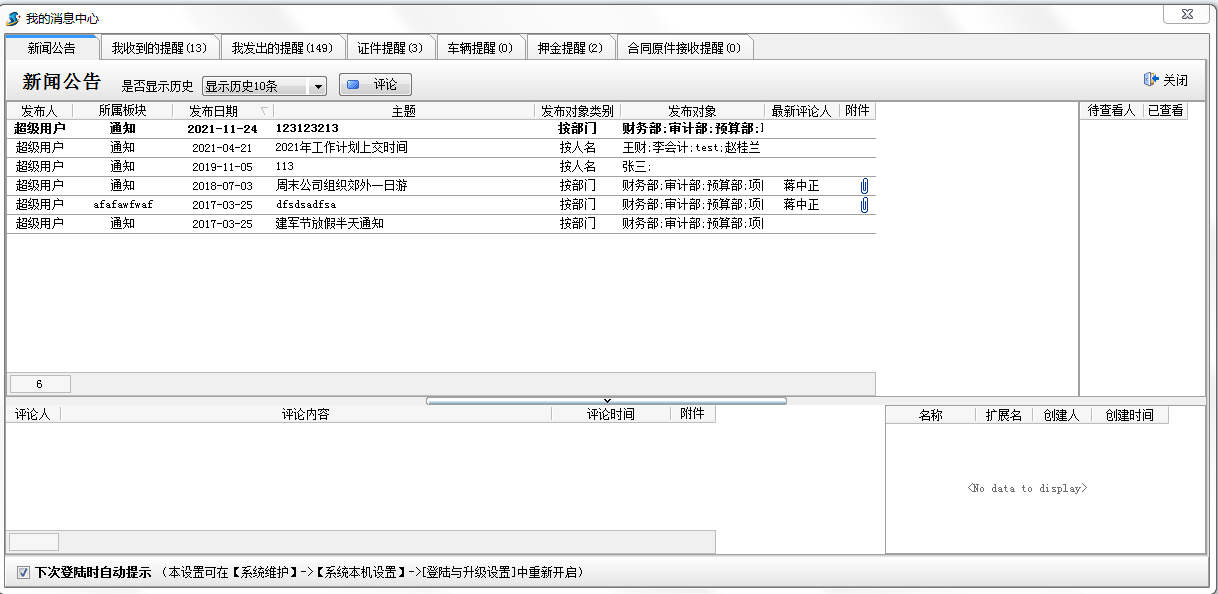Click the 评论内容 column header
Viewport: 1218px width, 594px height.
[305, 414]
